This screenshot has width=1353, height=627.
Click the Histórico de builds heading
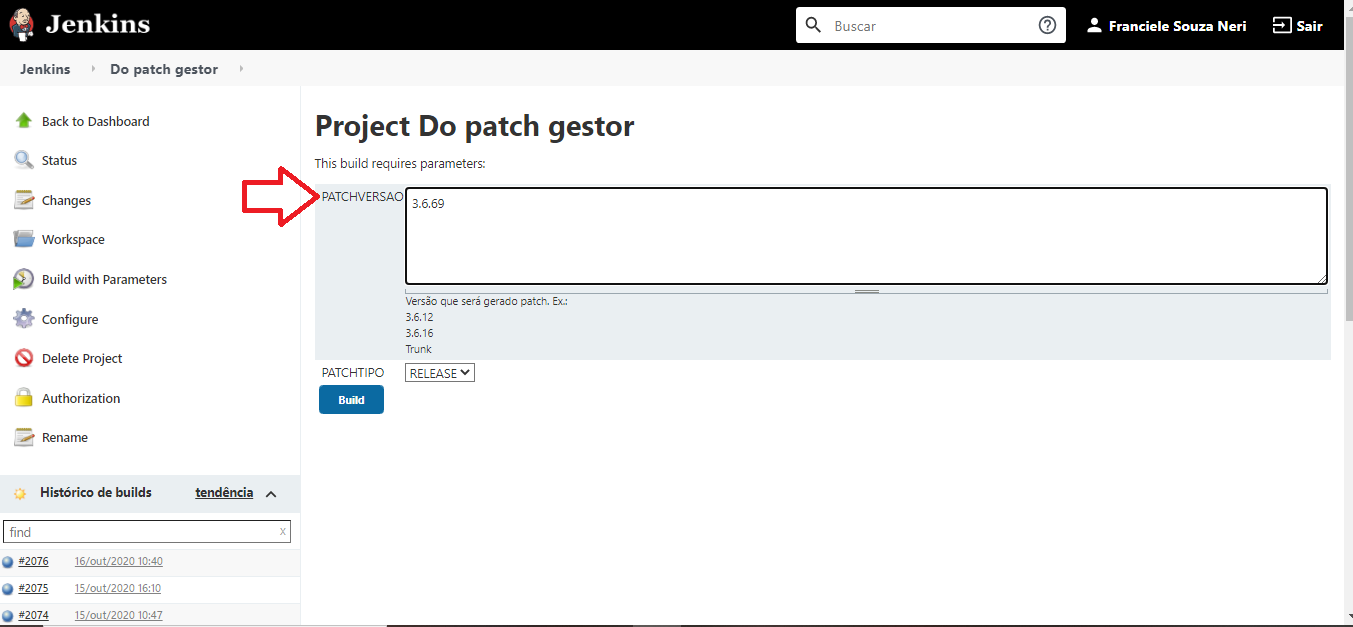point(96,492)
